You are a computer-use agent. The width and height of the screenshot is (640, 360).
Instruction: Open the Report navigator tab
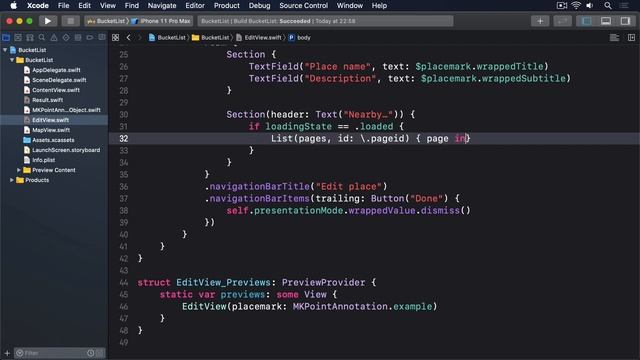(x=102, y=38)
